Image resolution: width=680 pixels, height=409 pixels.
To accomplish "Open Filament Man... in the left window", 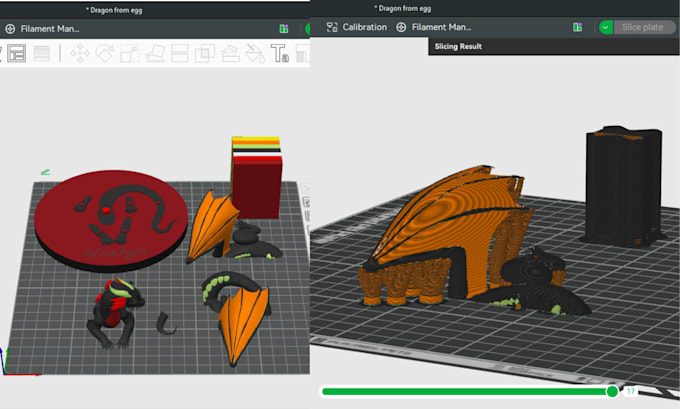I will (x=50, y=29).
